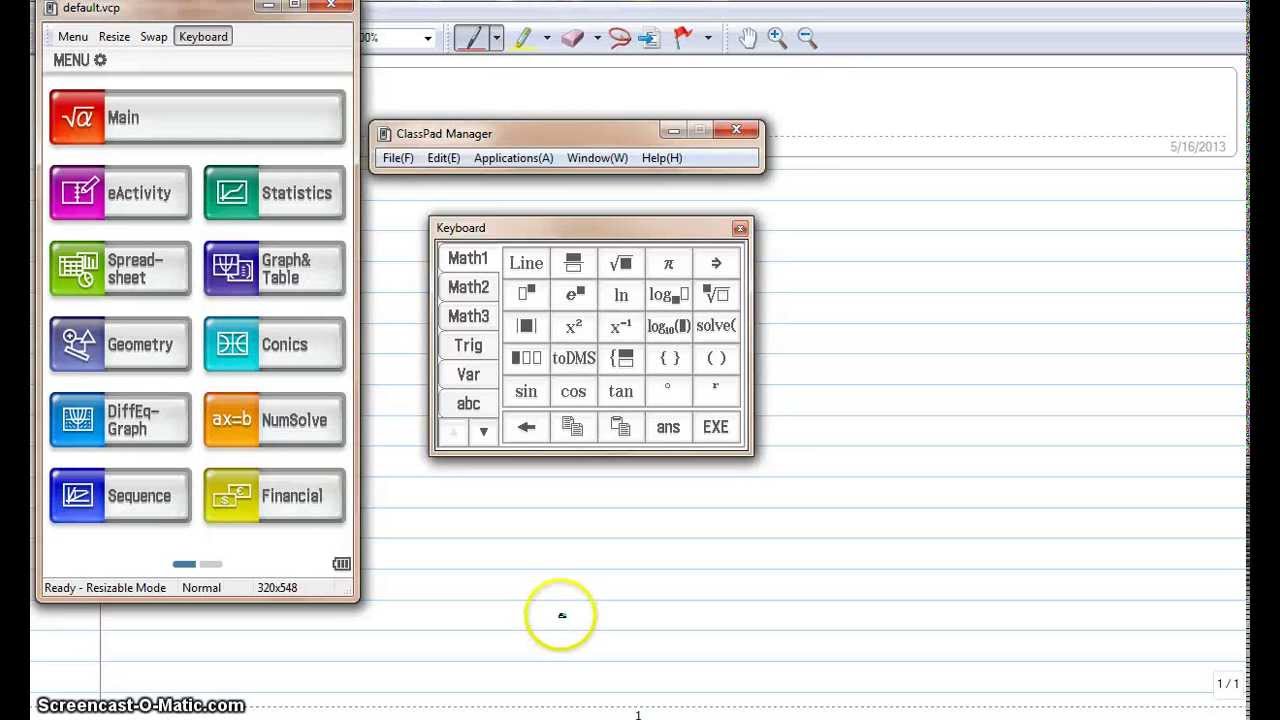
Task: Select the red lasso selection tool
Action: click(x=620, y=38)
